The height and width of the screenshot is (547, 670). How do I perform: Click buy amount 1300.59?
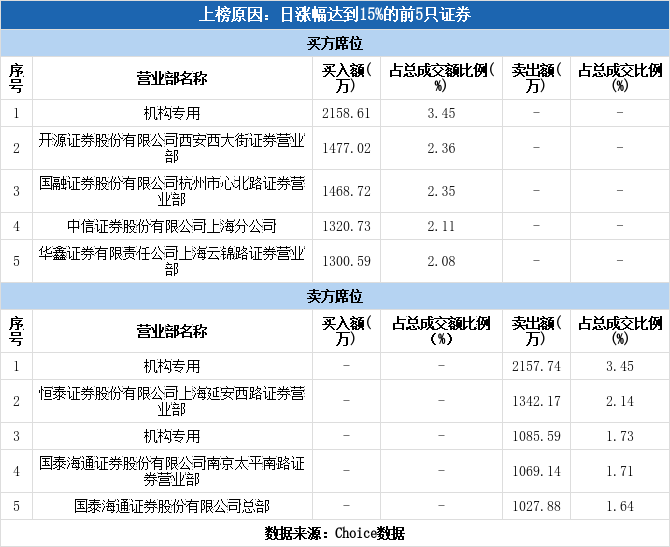(x=346, y=261)
